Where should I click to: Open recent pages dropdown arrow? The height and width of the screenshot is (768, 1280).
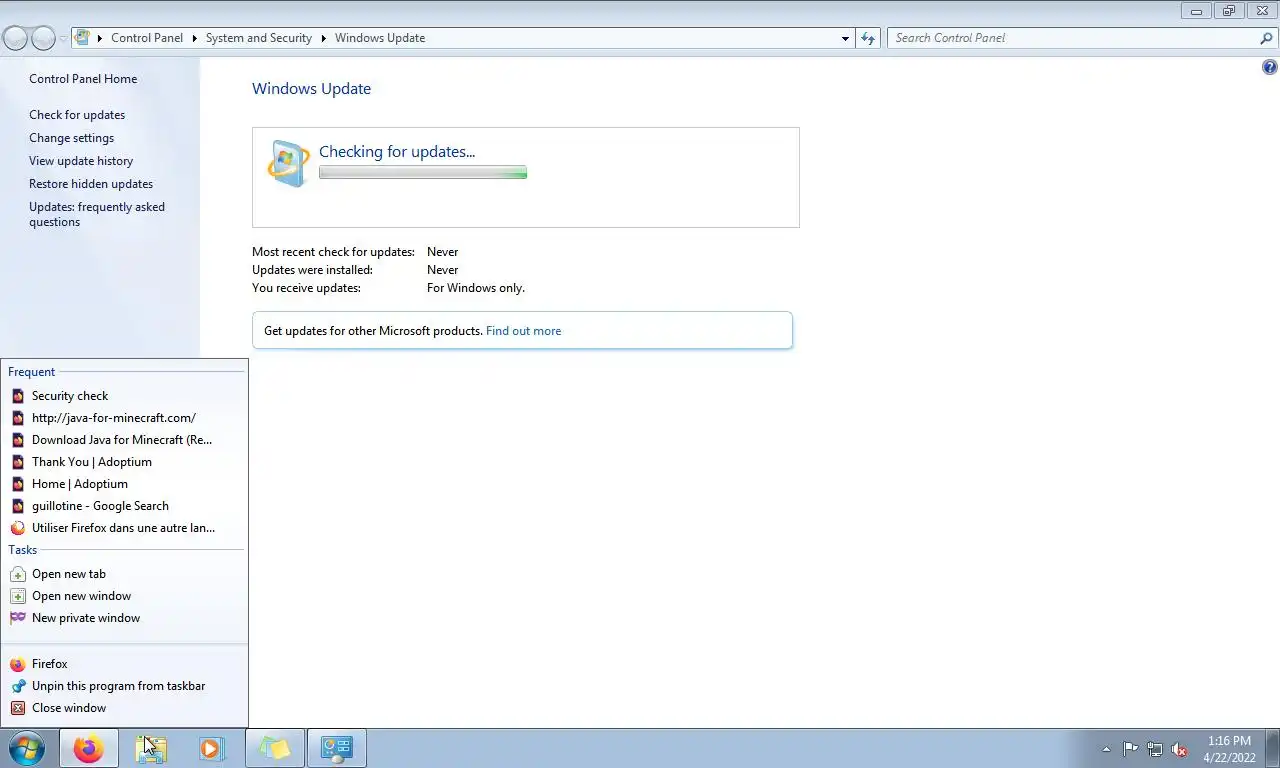click(63, 38)
